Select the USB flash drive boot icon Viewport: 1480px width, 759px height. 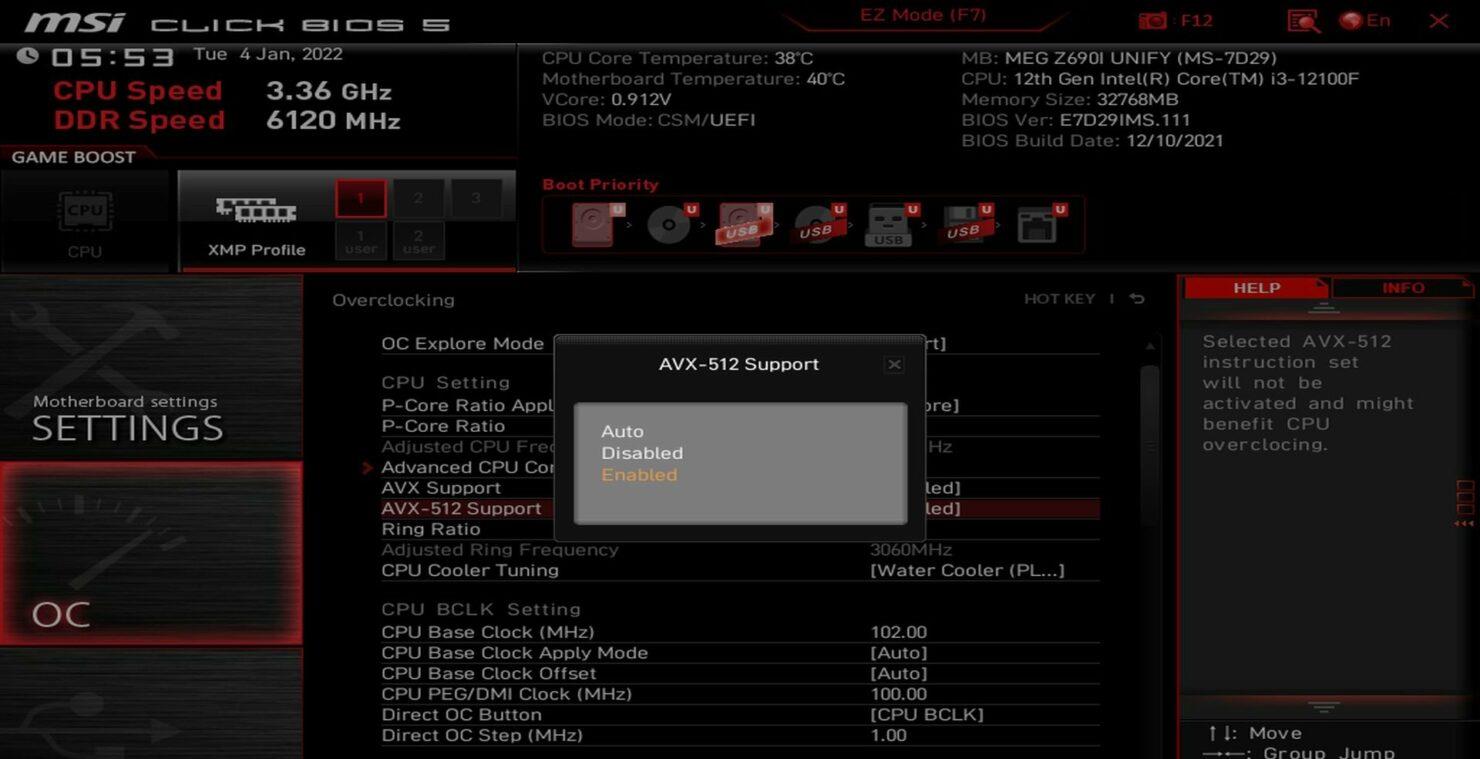[889, 223]
